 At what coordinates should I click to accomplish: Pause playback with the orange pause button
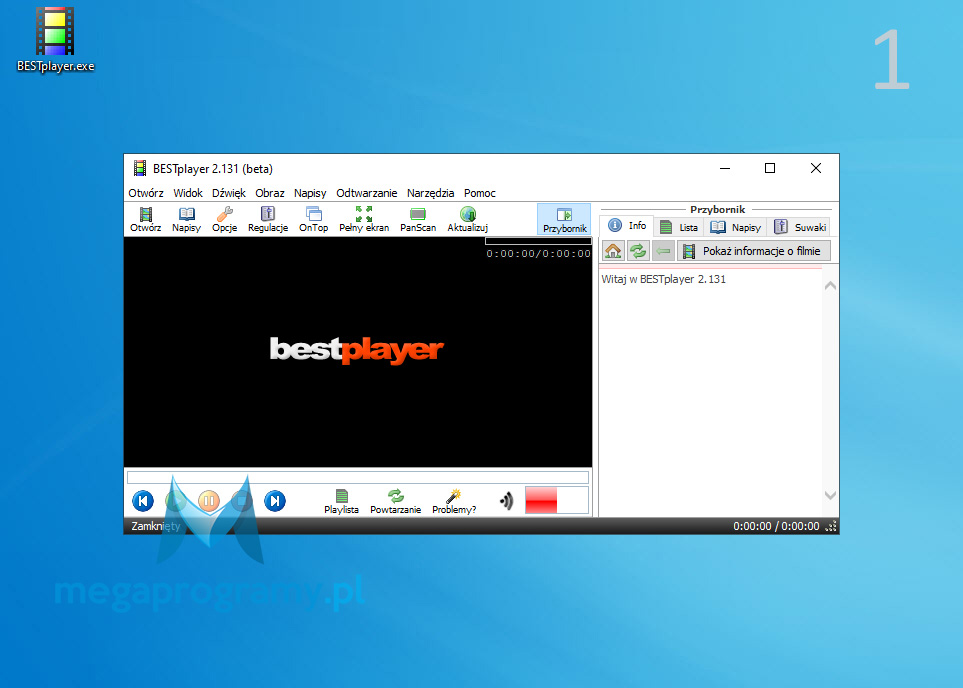click(x=209, y=501)
